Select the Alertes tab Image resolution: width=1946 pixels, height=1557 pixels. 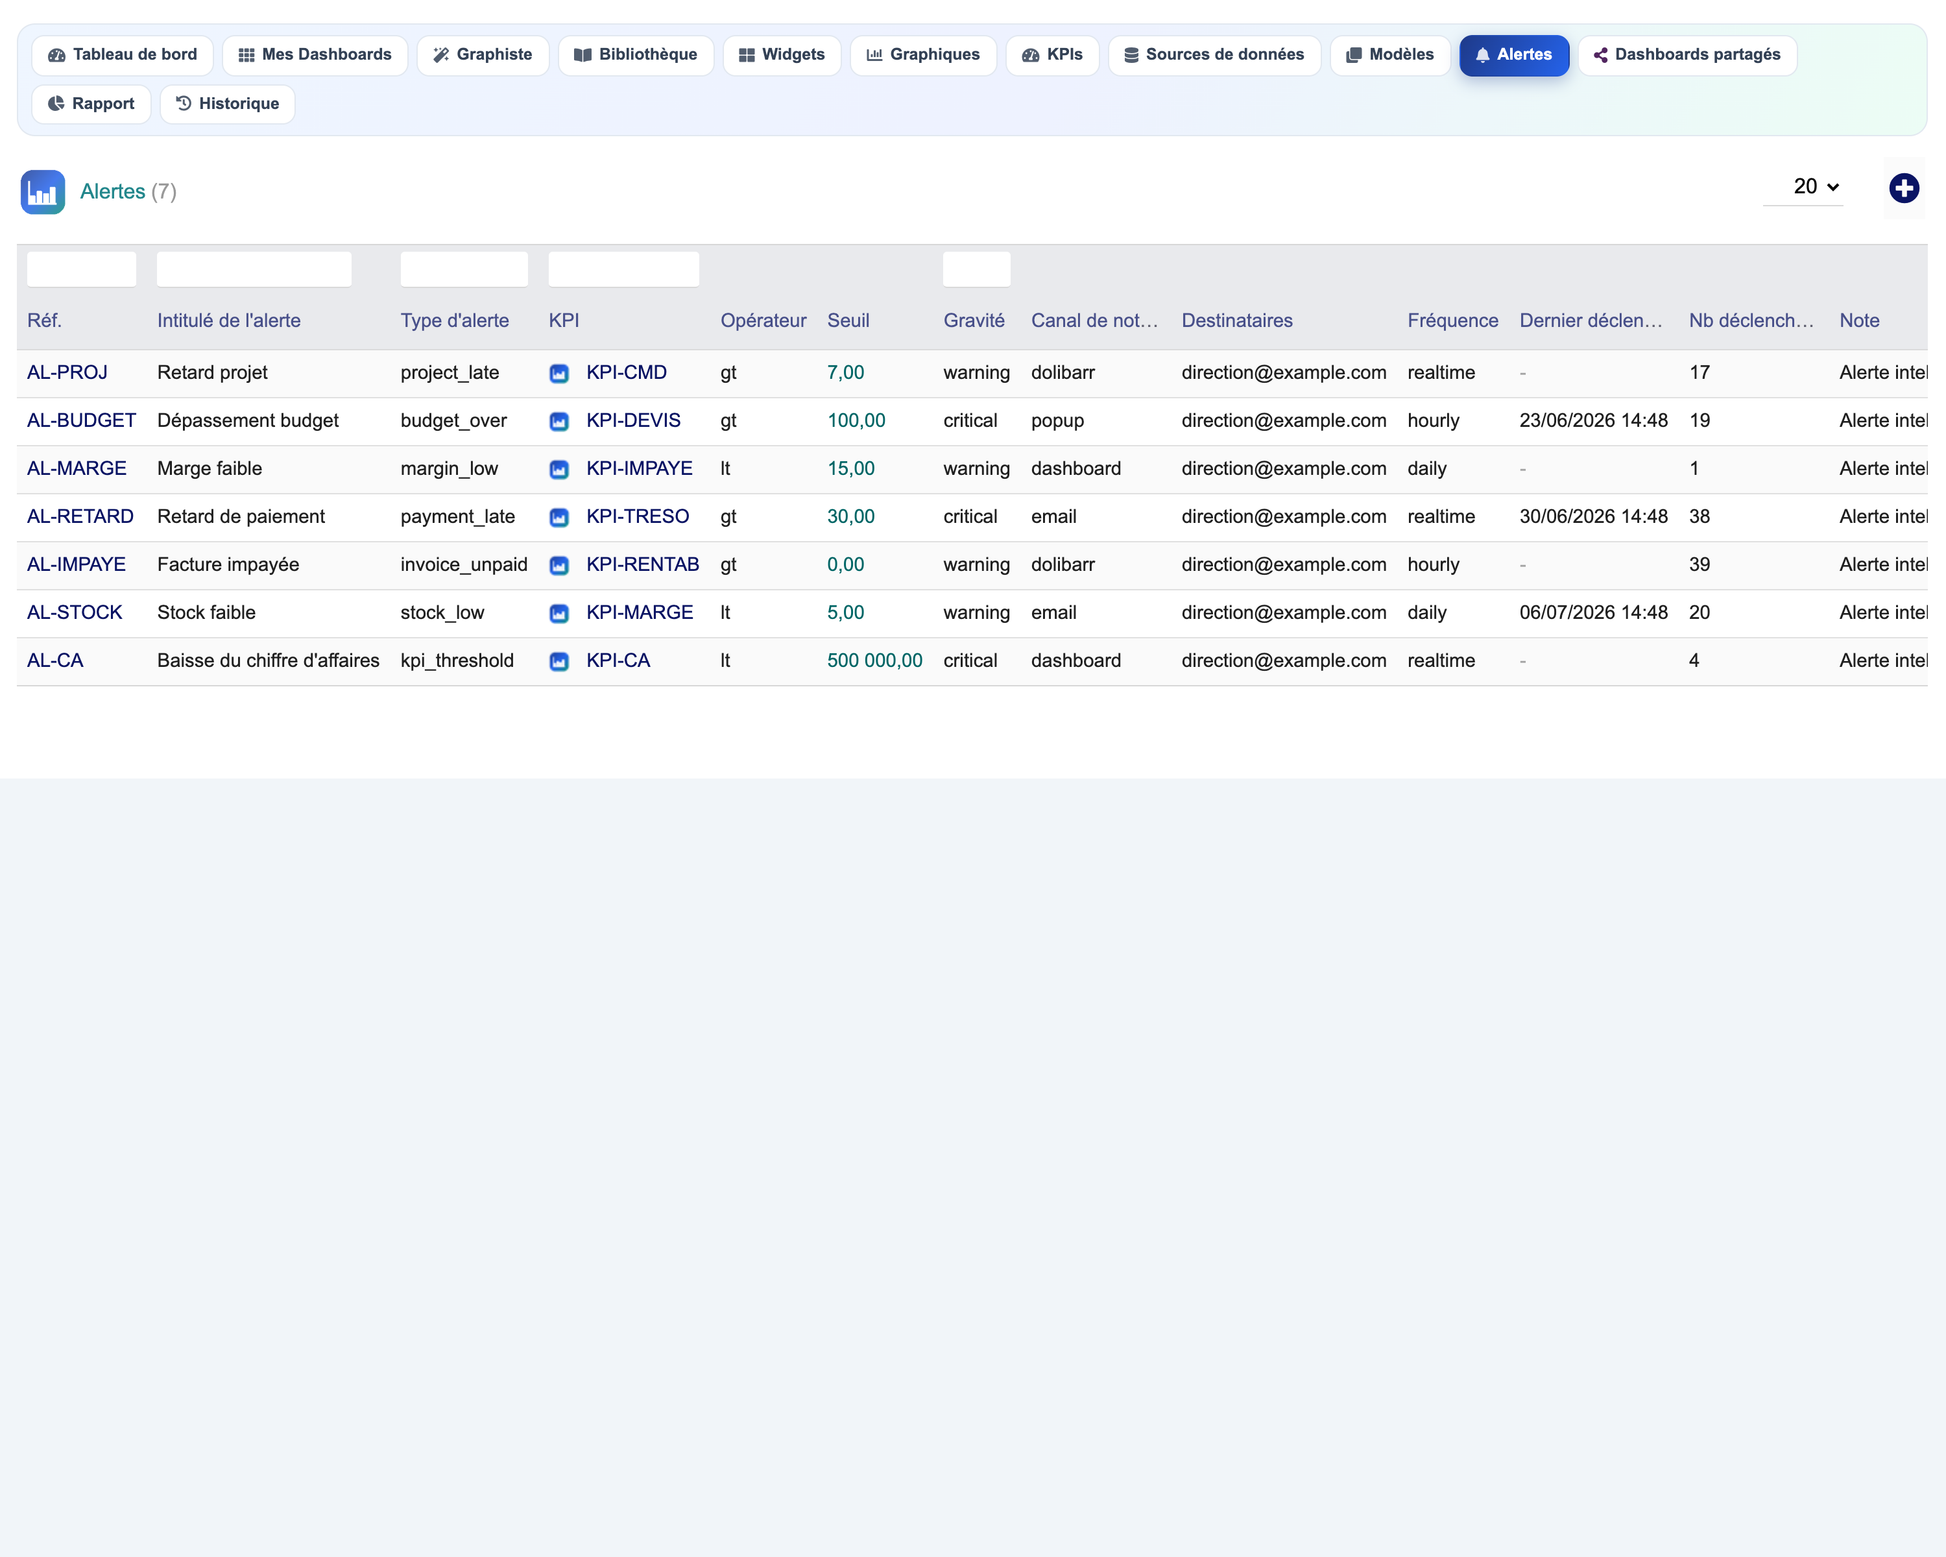(x=1514, y=55)
